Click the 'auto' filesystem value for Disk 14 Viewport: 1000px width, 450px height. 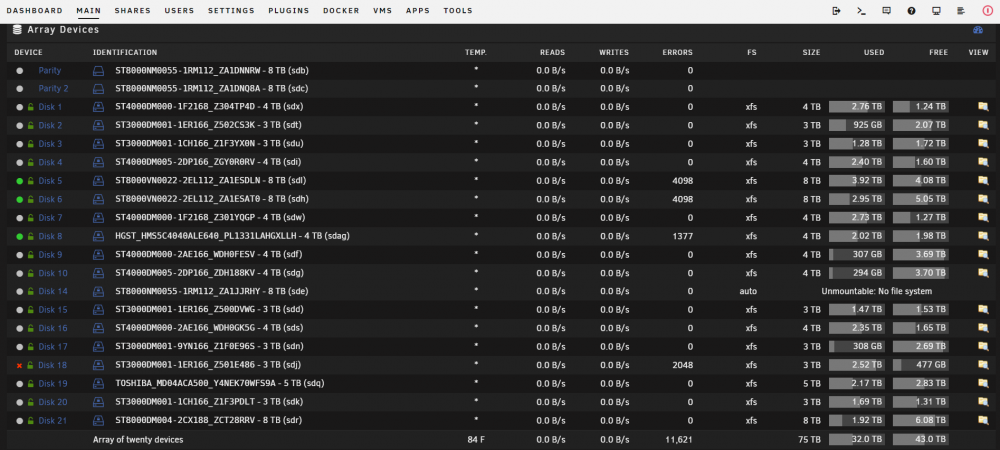coord(748,292)
